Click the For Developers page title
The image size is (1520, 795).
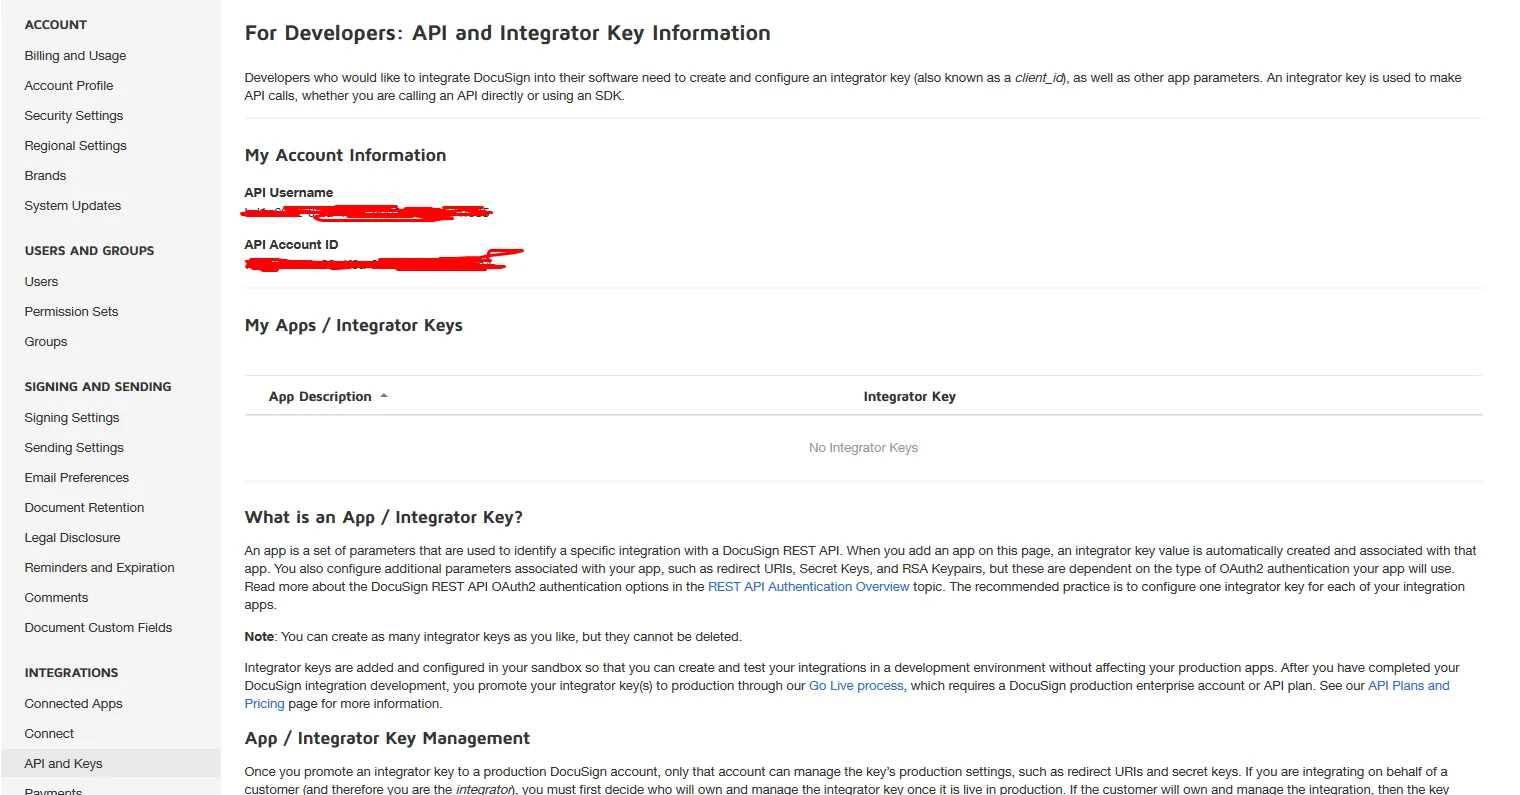tap(508, 34)
